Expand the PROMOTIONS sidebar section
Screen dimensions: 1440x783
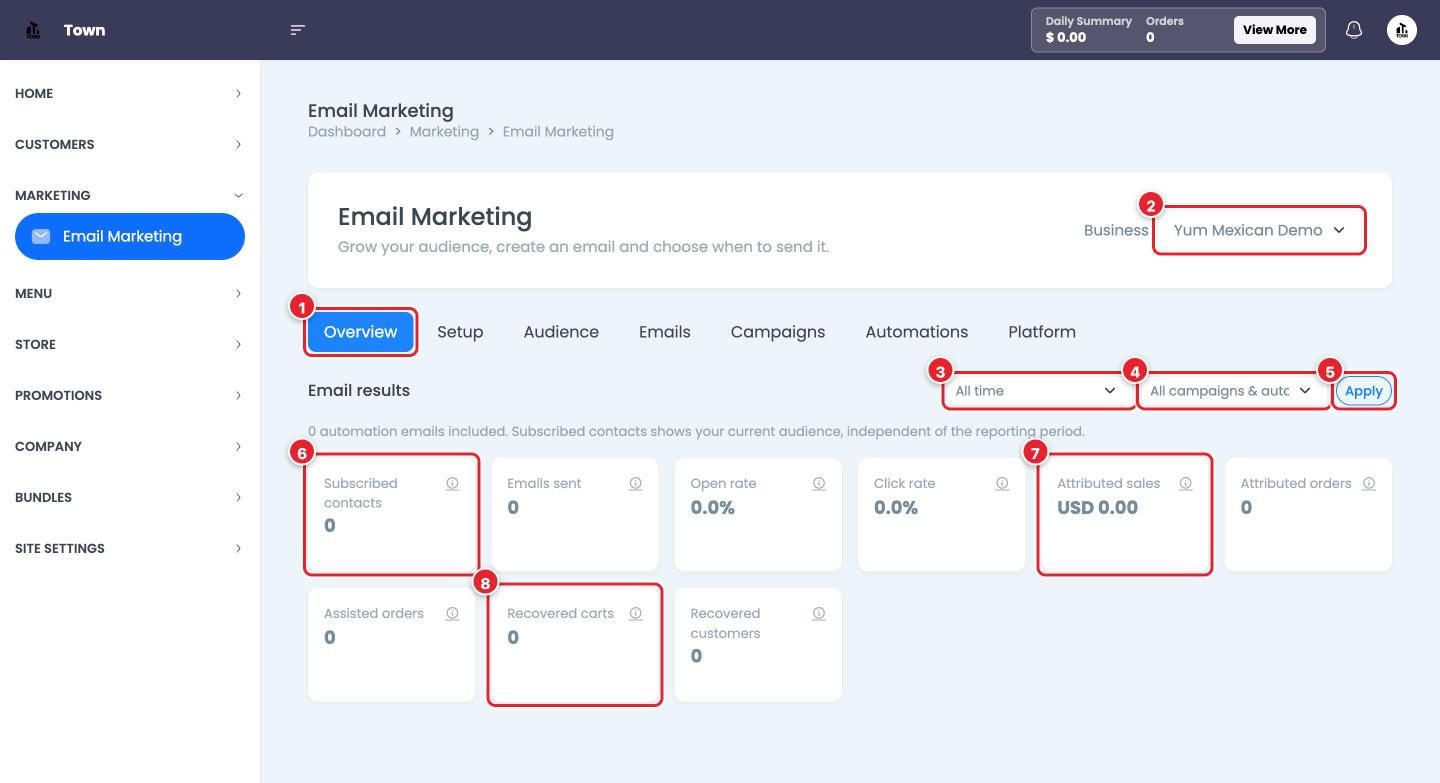(128, 395)
